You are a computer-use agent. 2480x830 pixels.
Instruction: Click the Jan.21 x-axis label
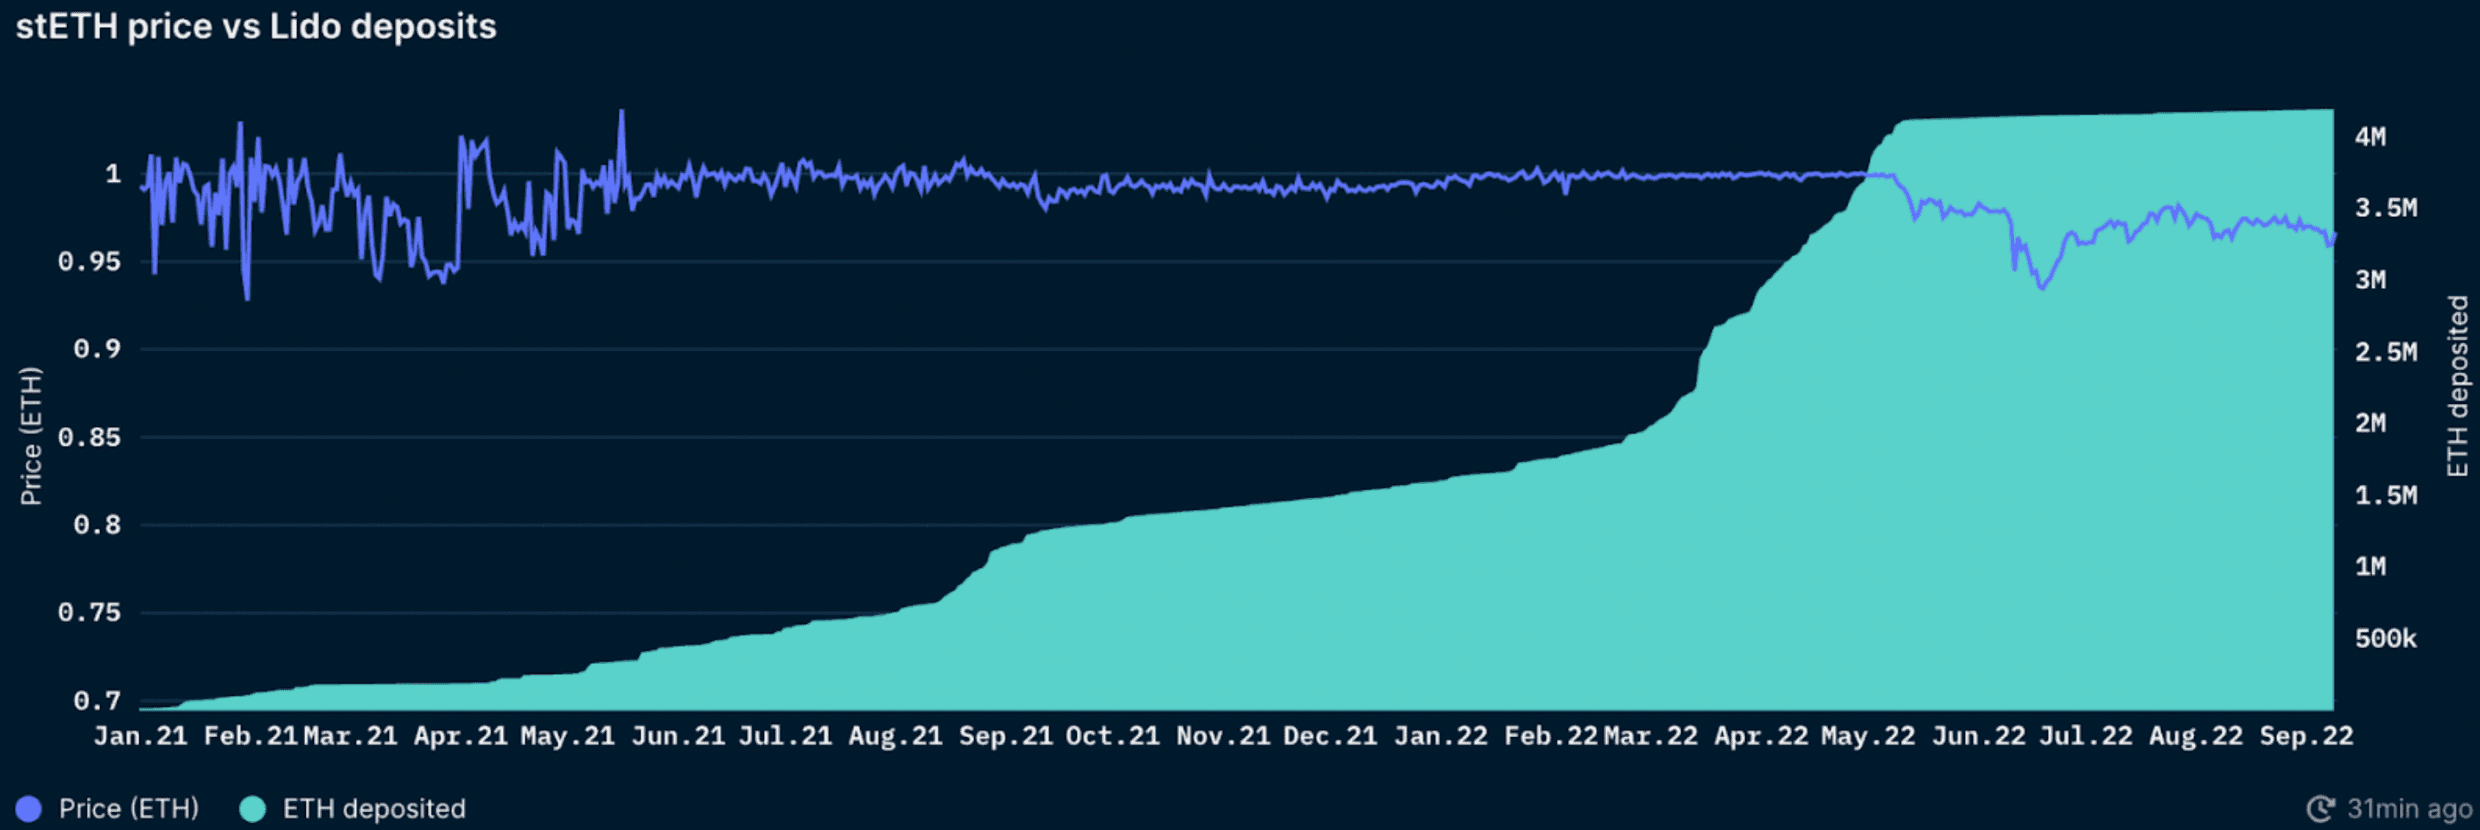tap(140, 737)
